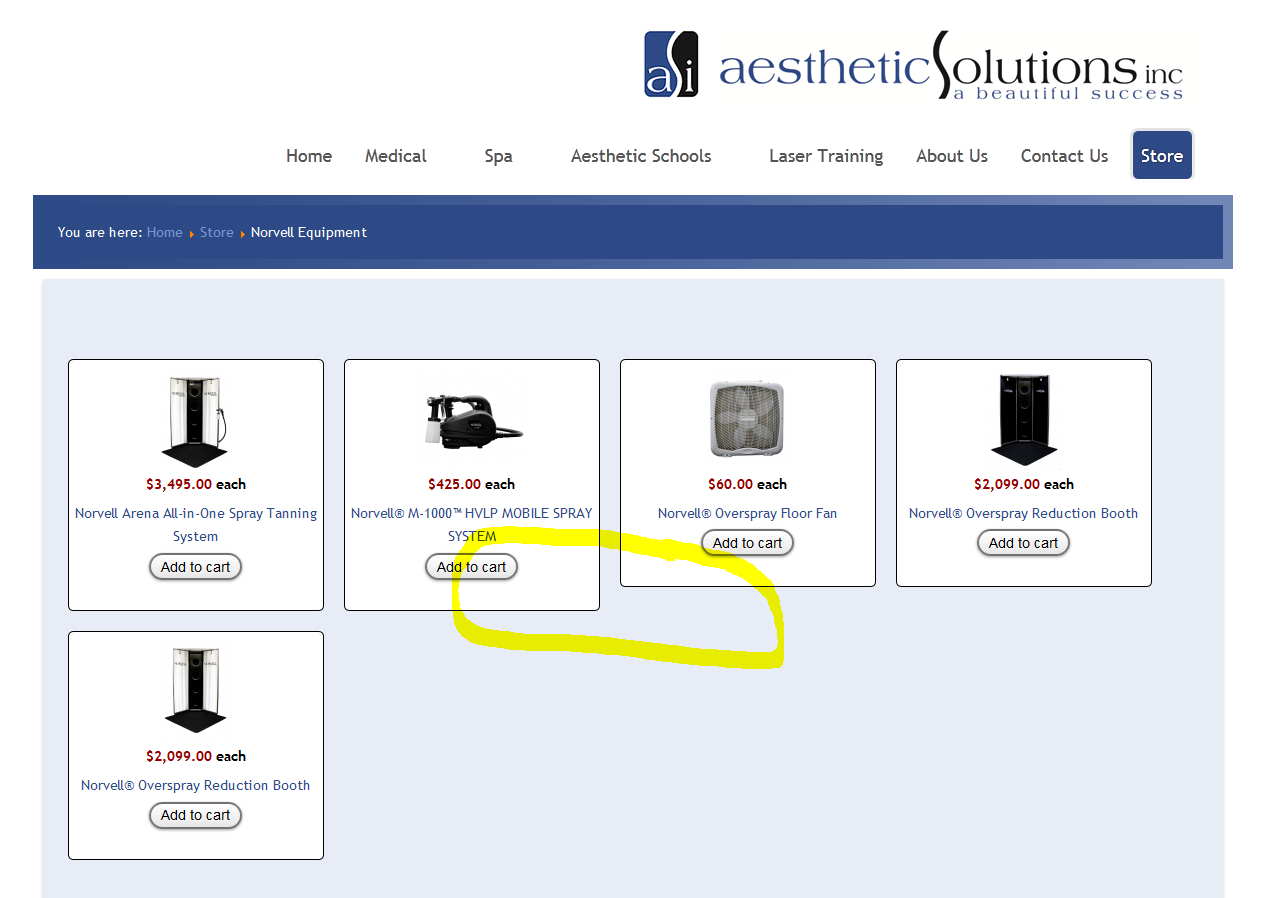
Task: Follow the Home link in the breadcrumb
Action: click(x=164, y=232)
